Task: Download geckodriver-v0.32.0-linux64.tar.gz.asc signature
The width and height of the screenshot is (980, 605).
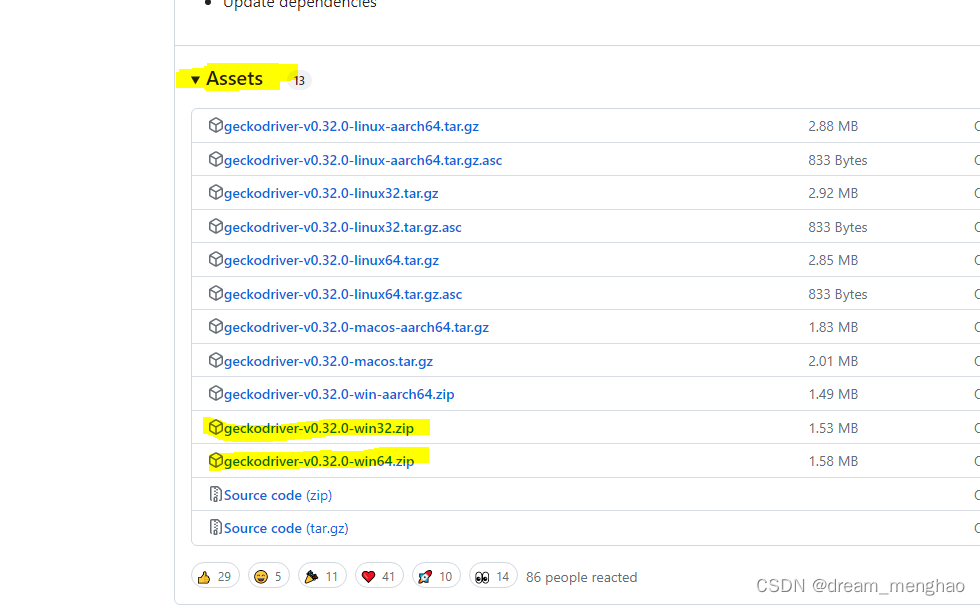Action: point(343,294)
